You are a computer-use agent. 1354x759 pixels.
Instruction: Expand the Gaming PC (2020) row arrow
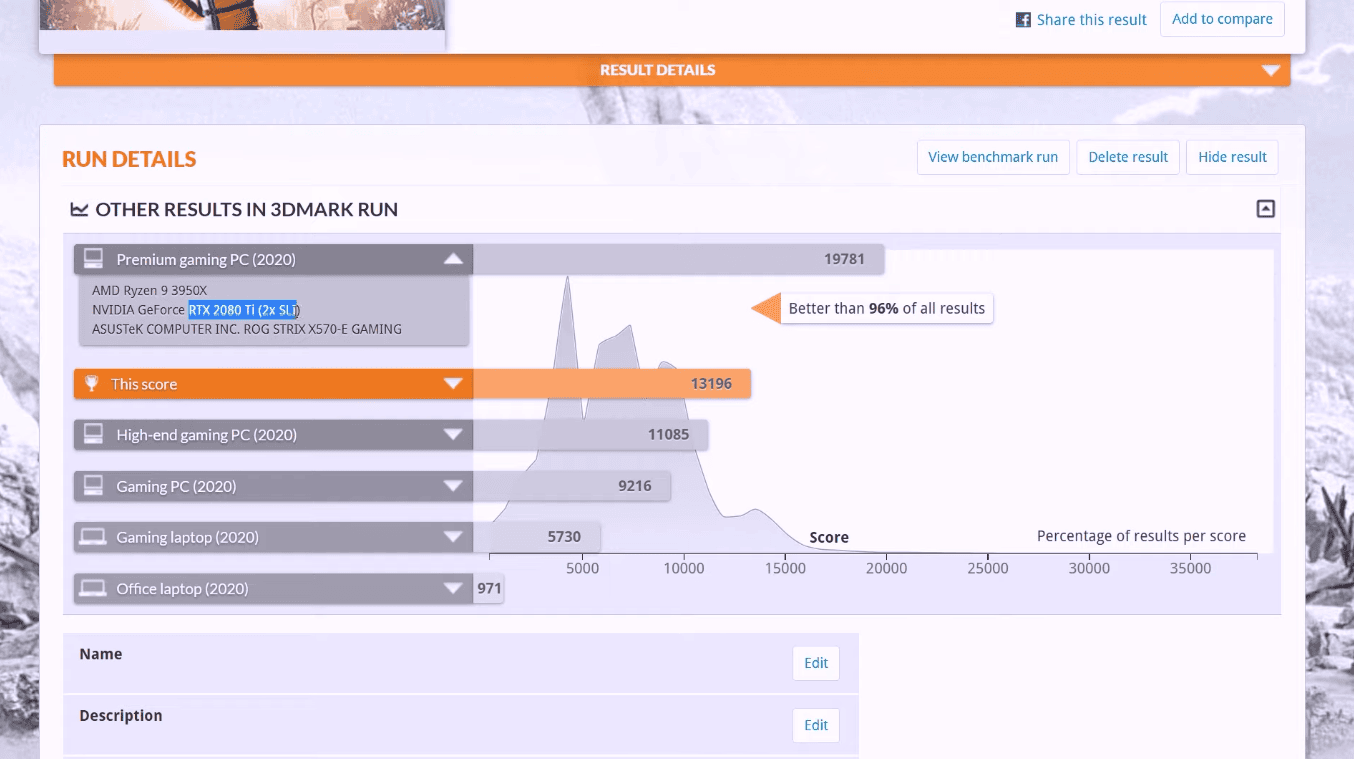(x=454, y=487)
